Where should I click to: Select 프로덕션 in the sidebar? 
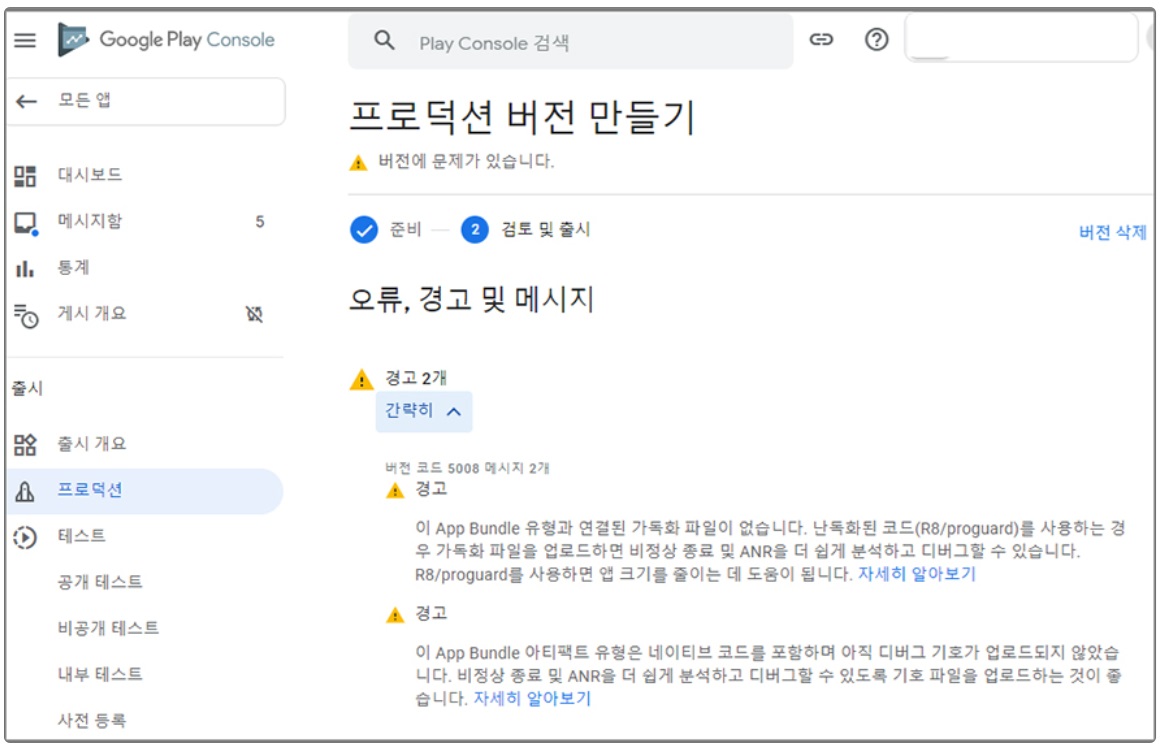pyautogui.click(x=145, y=491)
